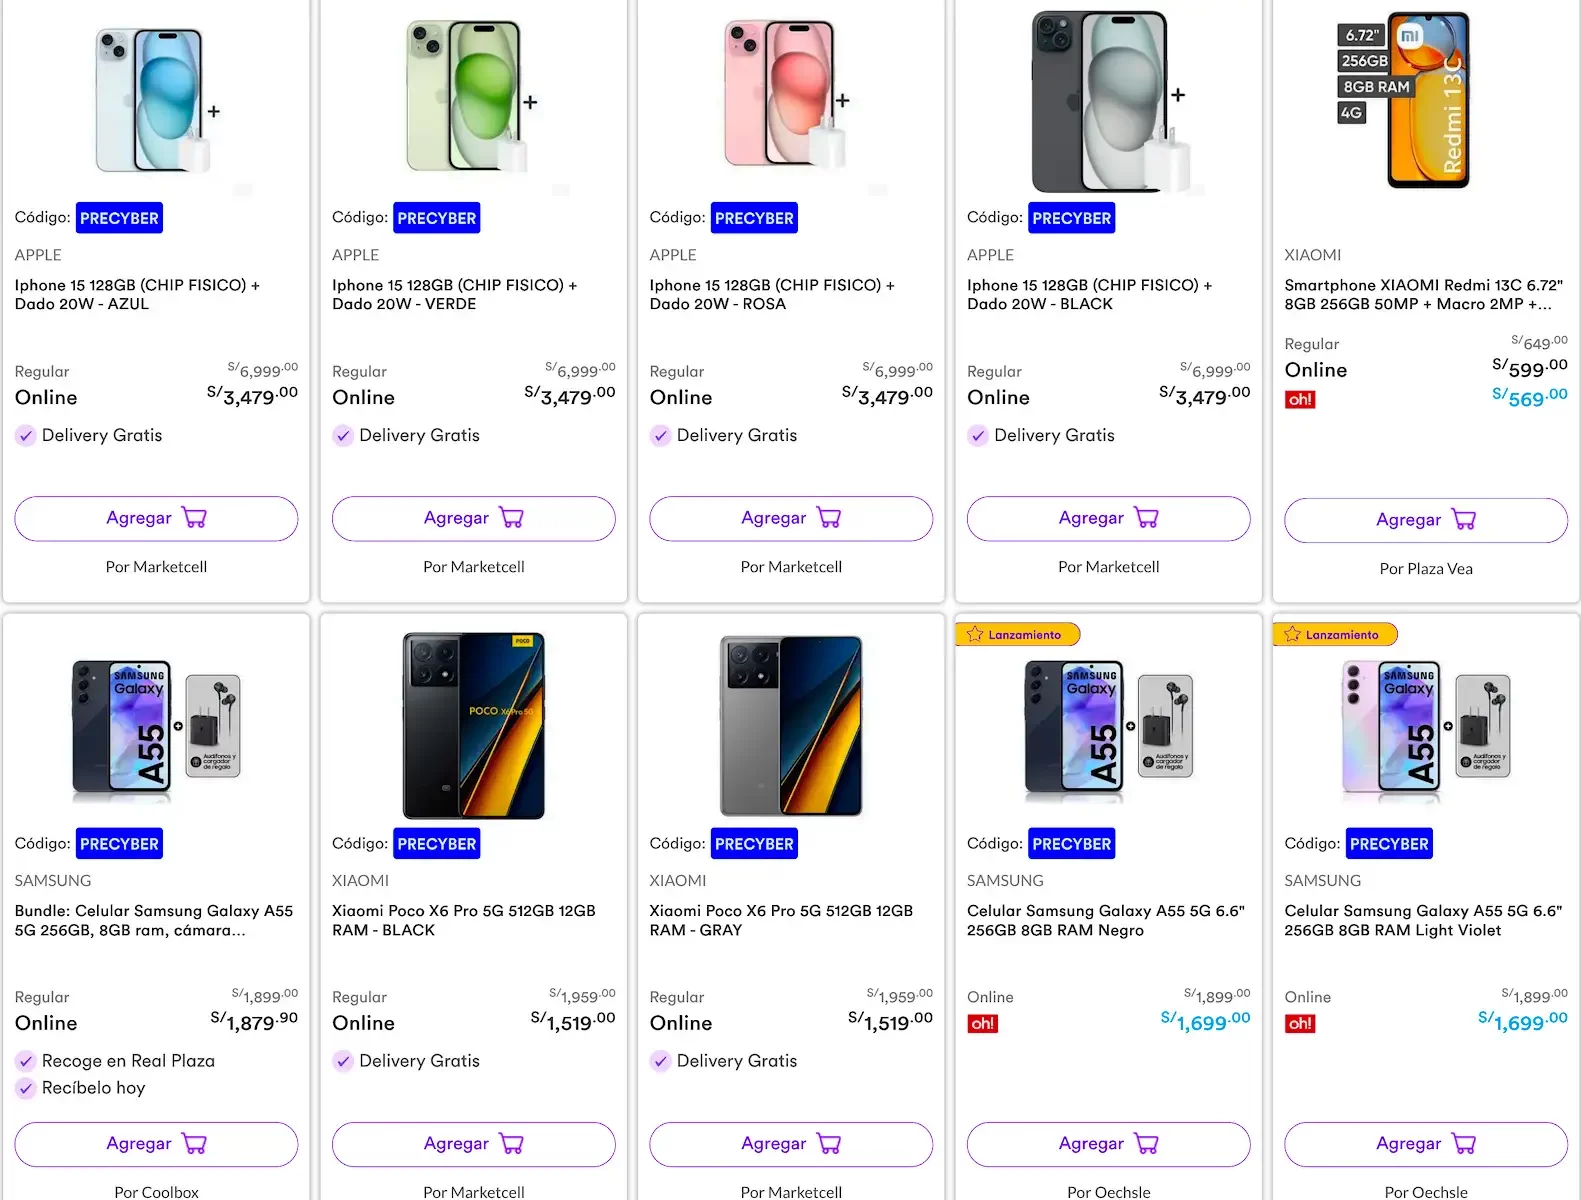Viewport: 1581px width, 1200px height.
Task: Click Recoge en Real Plaza checkmark icon
Action: point(26,1061)
